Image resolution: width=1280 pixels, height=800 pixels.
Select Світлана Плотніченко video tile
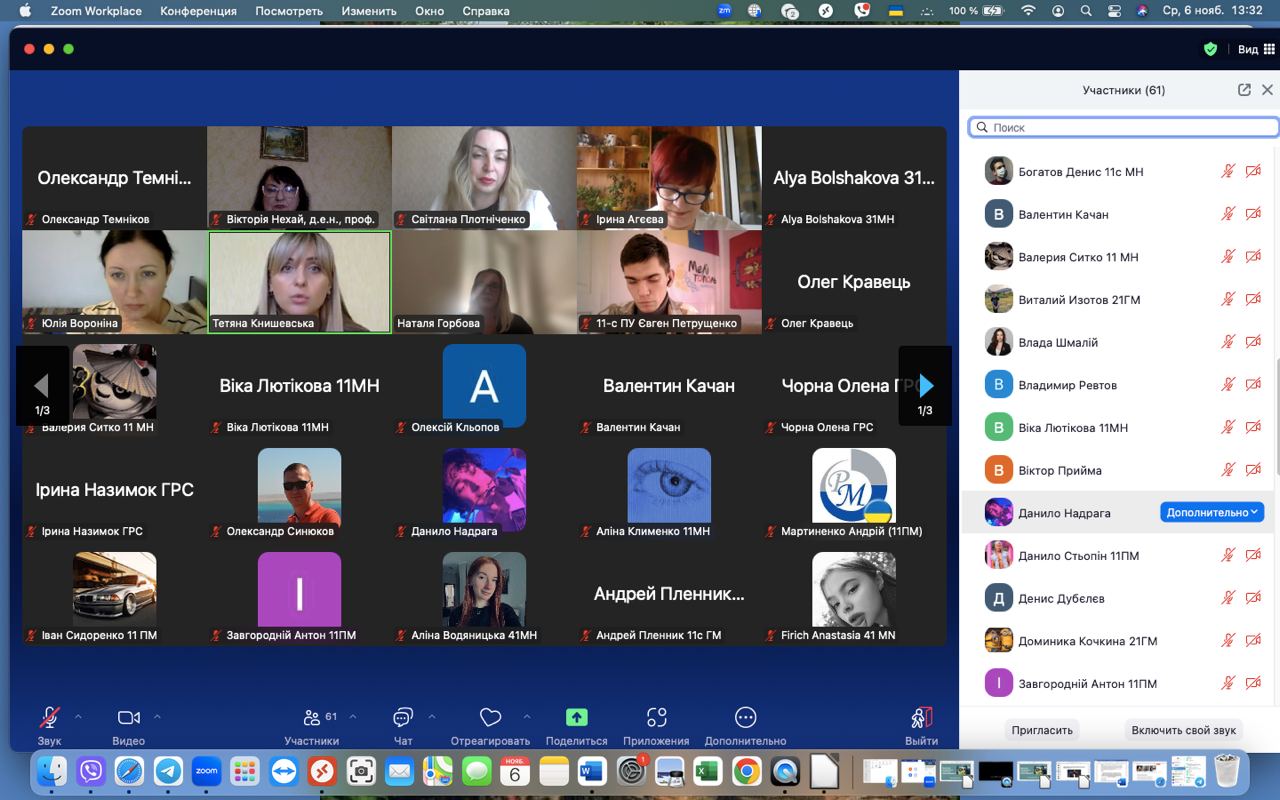tap(484, 178)
